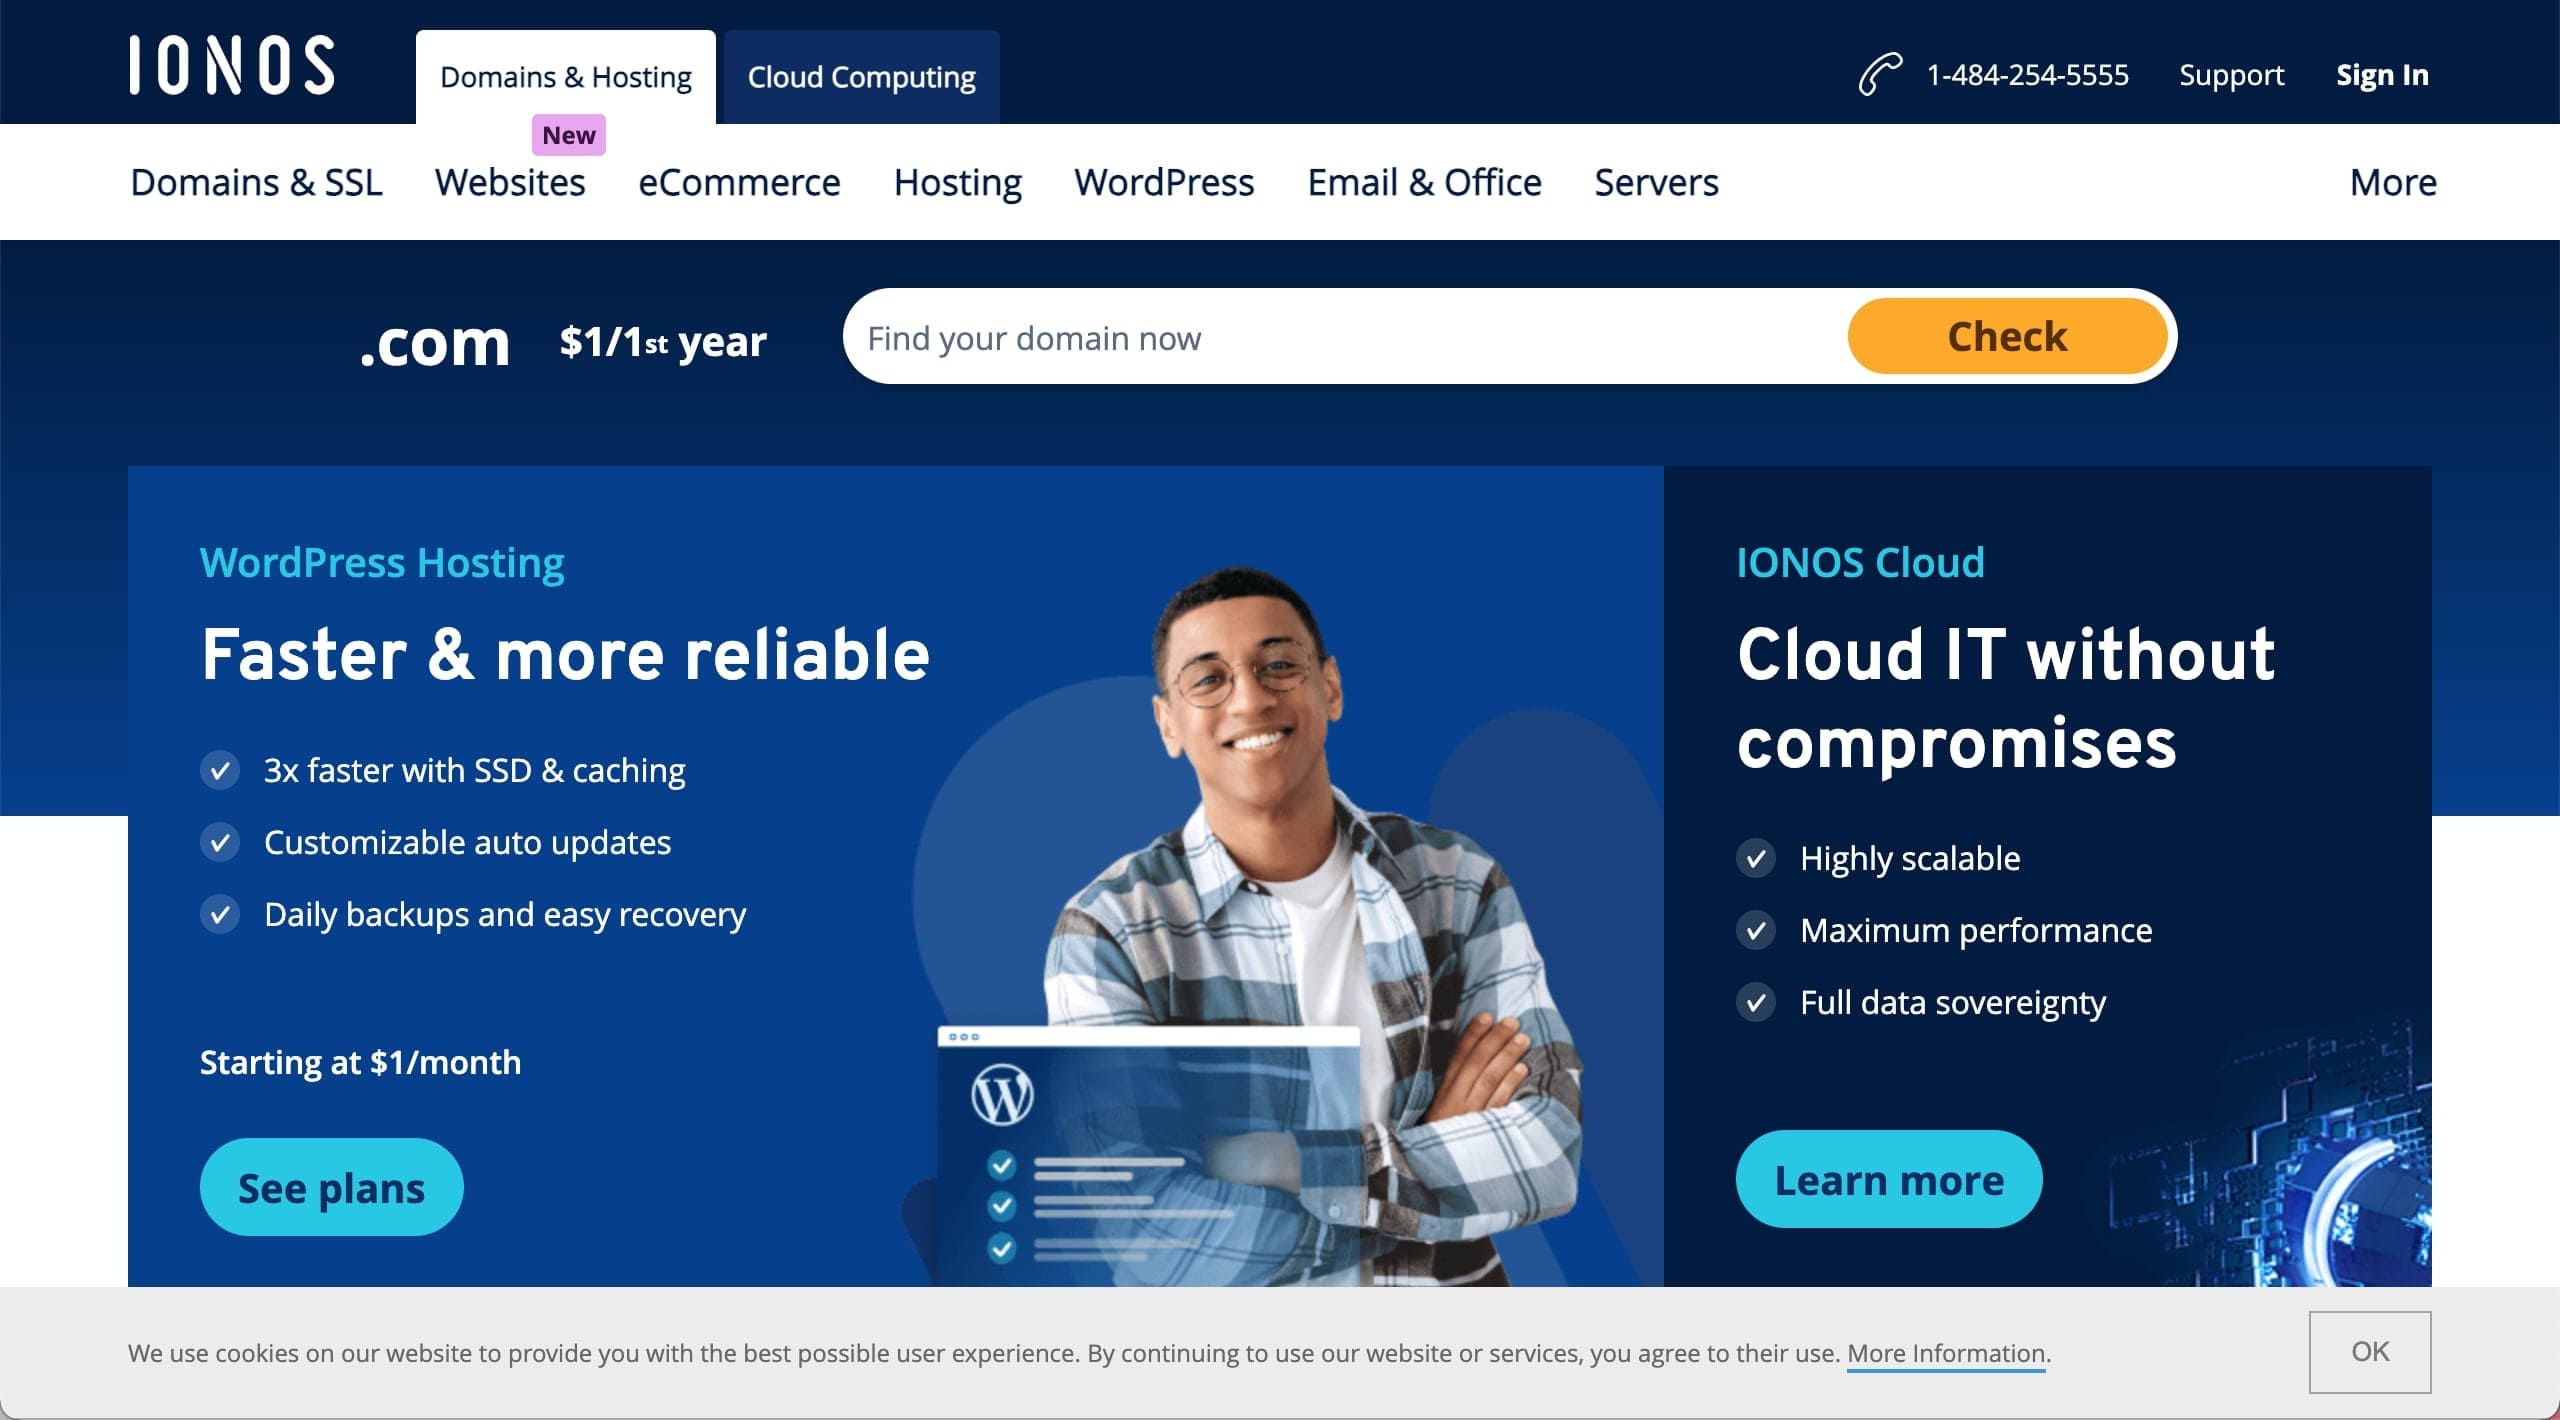Click the checkmark next to Highly scalable
Image resolution: width=2560 pixels, height=1420 pixels.
1756,858
